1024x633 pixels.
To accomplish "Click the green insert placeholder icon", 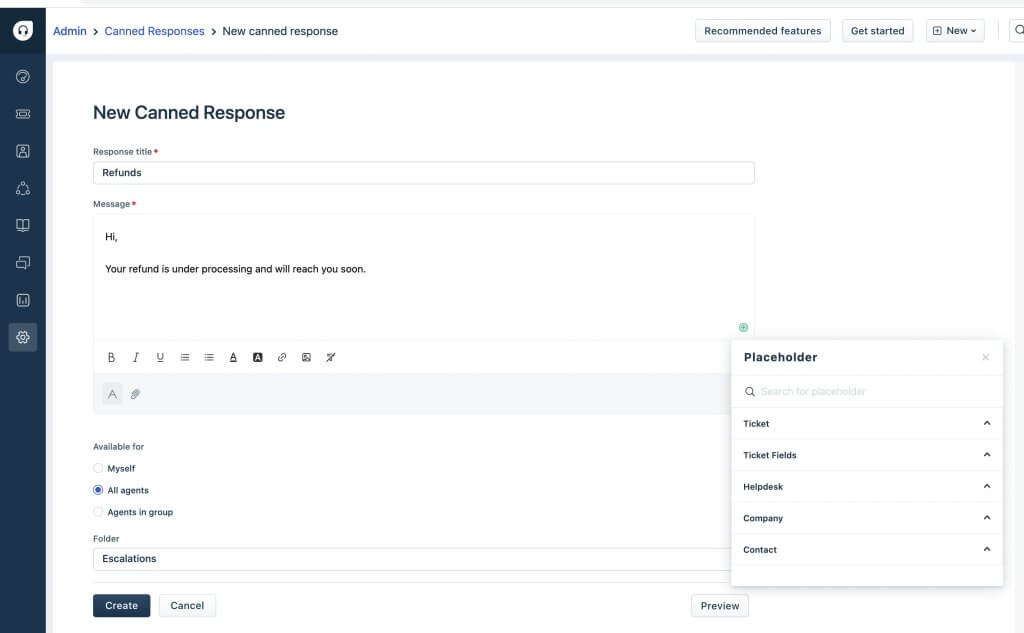I will pos(743,327).
